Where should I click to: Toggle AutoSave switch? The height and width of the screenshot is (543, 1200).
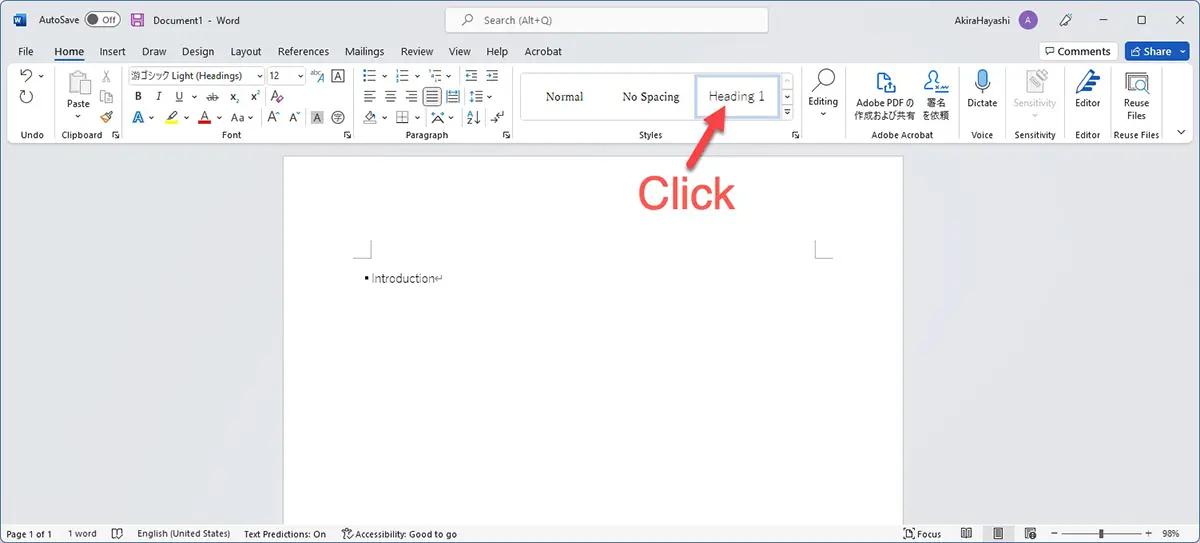(102, 20)
